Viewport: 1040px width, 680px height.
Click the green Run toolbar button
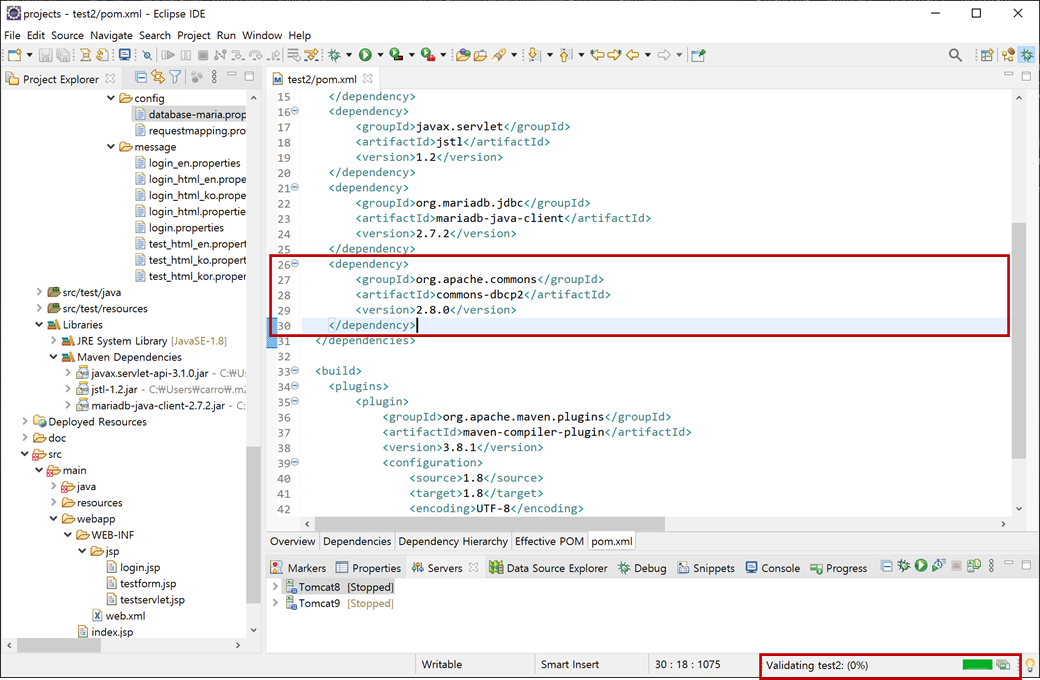coord(365,55)
